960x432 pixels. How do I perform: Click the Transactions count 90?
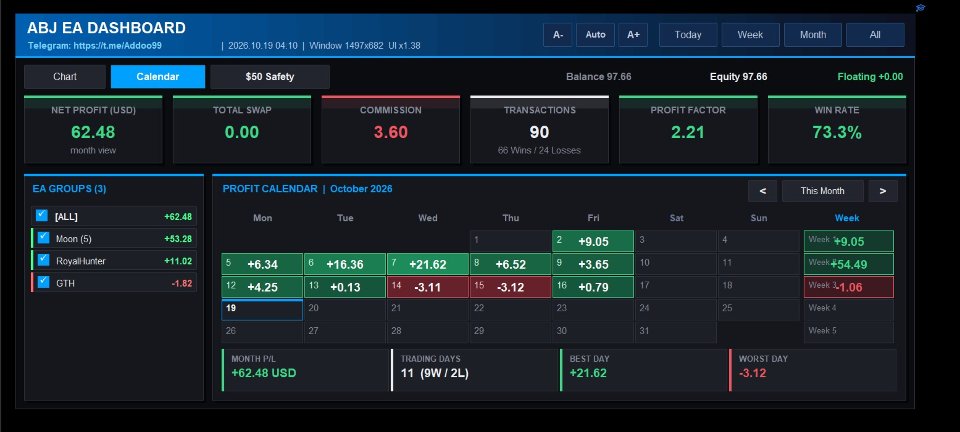click(x=539, y=132)
